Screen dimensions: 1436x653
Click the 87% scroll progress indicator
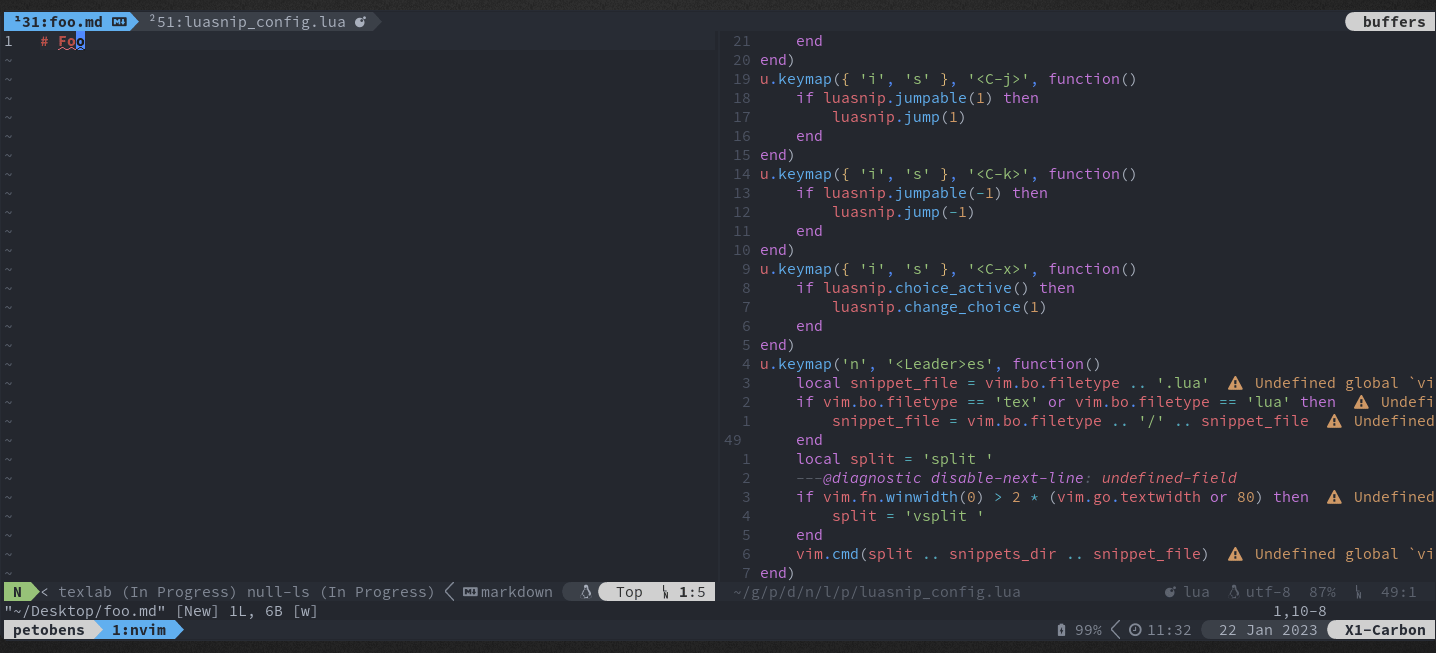coord(1320,591)
